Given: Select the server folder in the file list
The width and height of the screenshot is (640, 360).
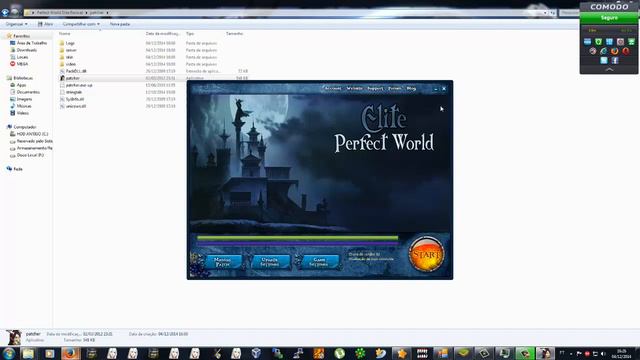Looking at the screenshot, I should 71,50.
